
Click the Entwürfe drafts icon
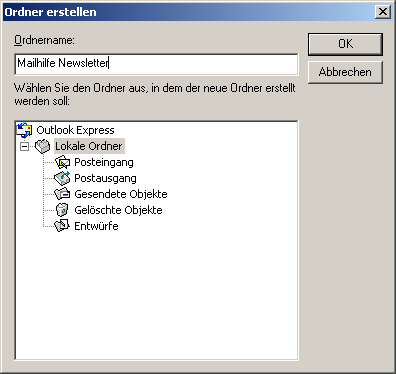[62, 226]
